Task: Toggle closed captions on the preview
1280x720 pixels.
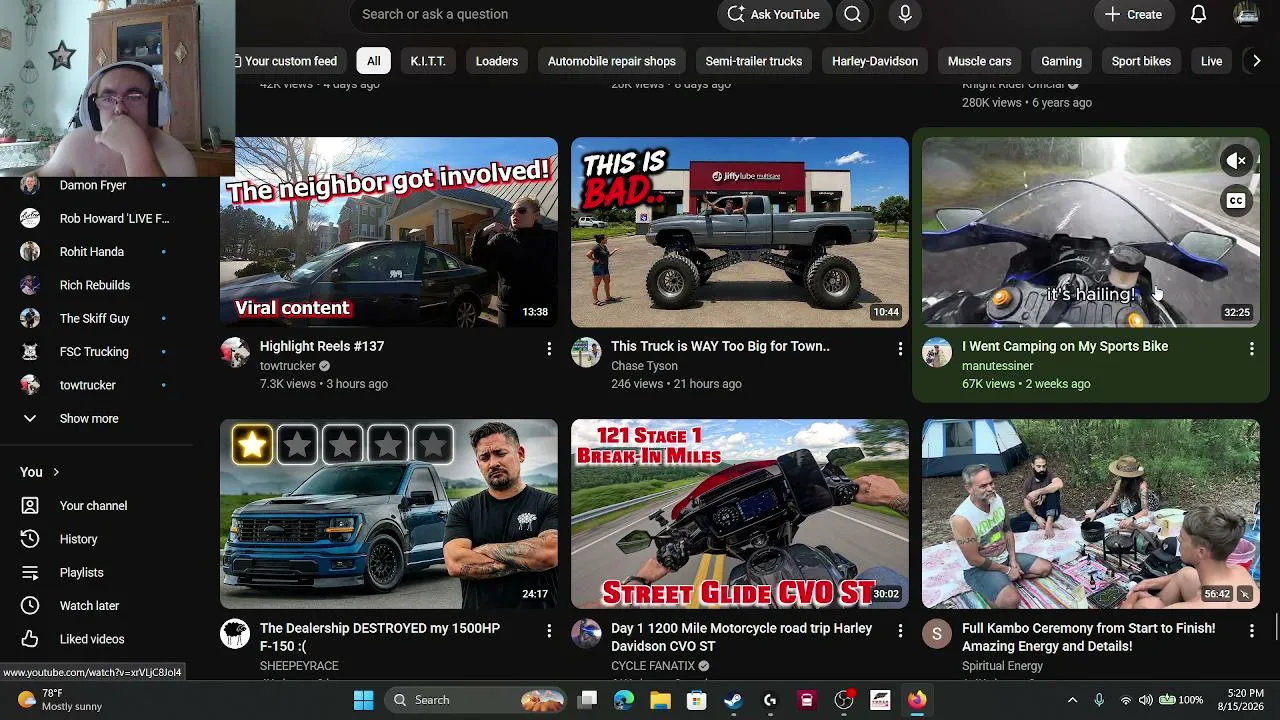Action: pyautogui.click(x=1236, y=201)
